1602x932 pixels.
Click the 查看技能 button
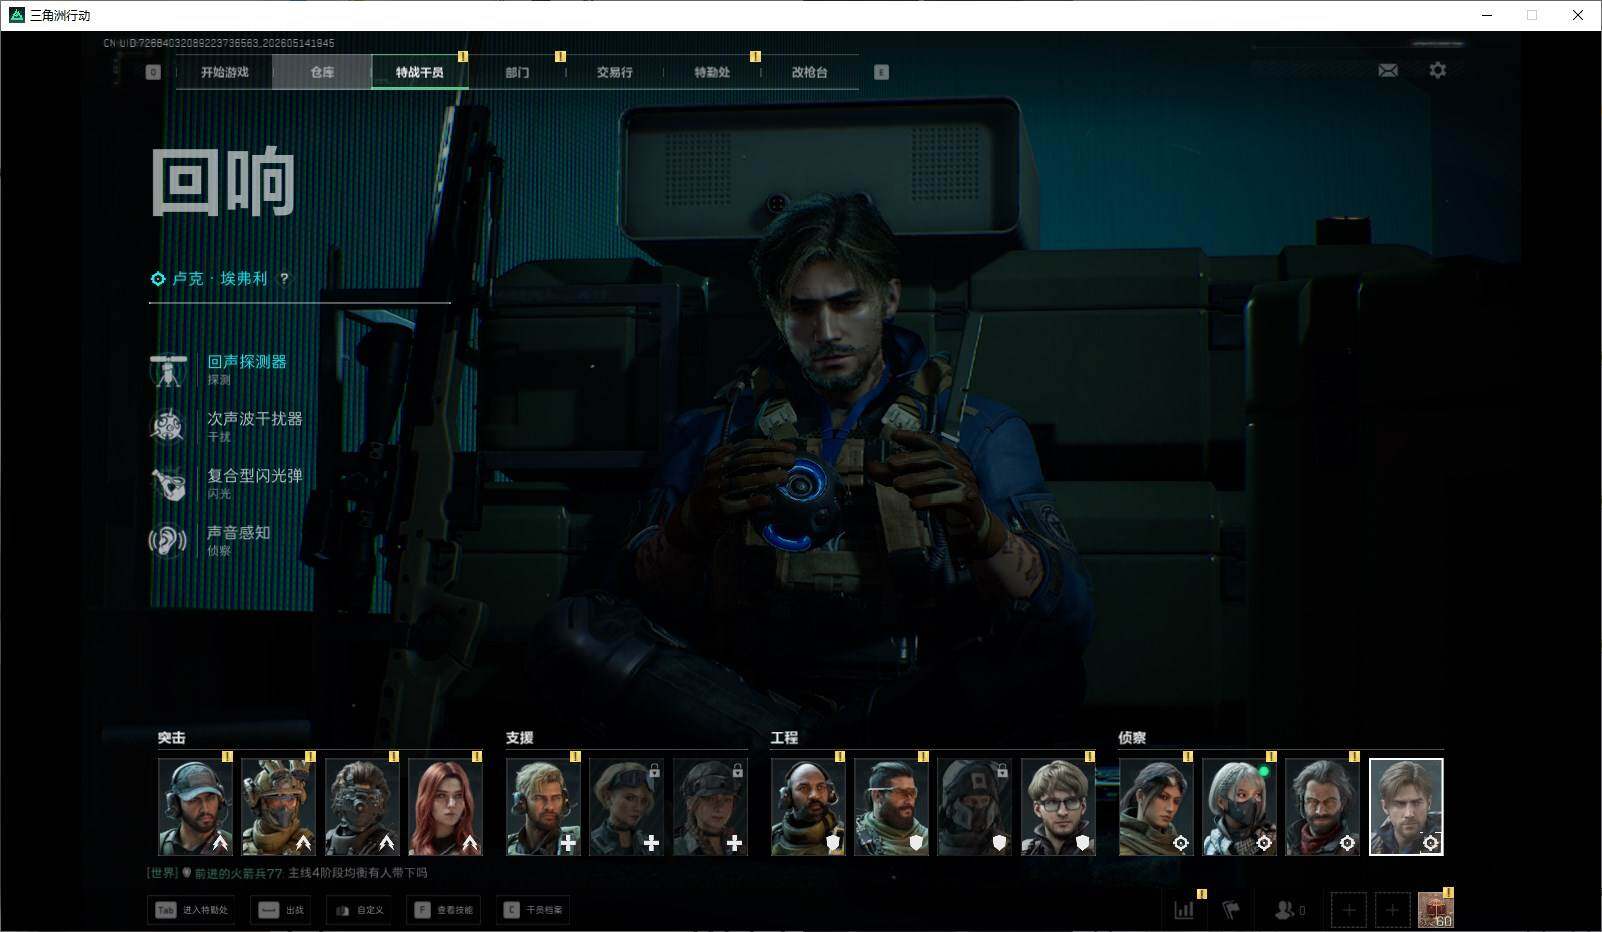click(x=444, y=910)
